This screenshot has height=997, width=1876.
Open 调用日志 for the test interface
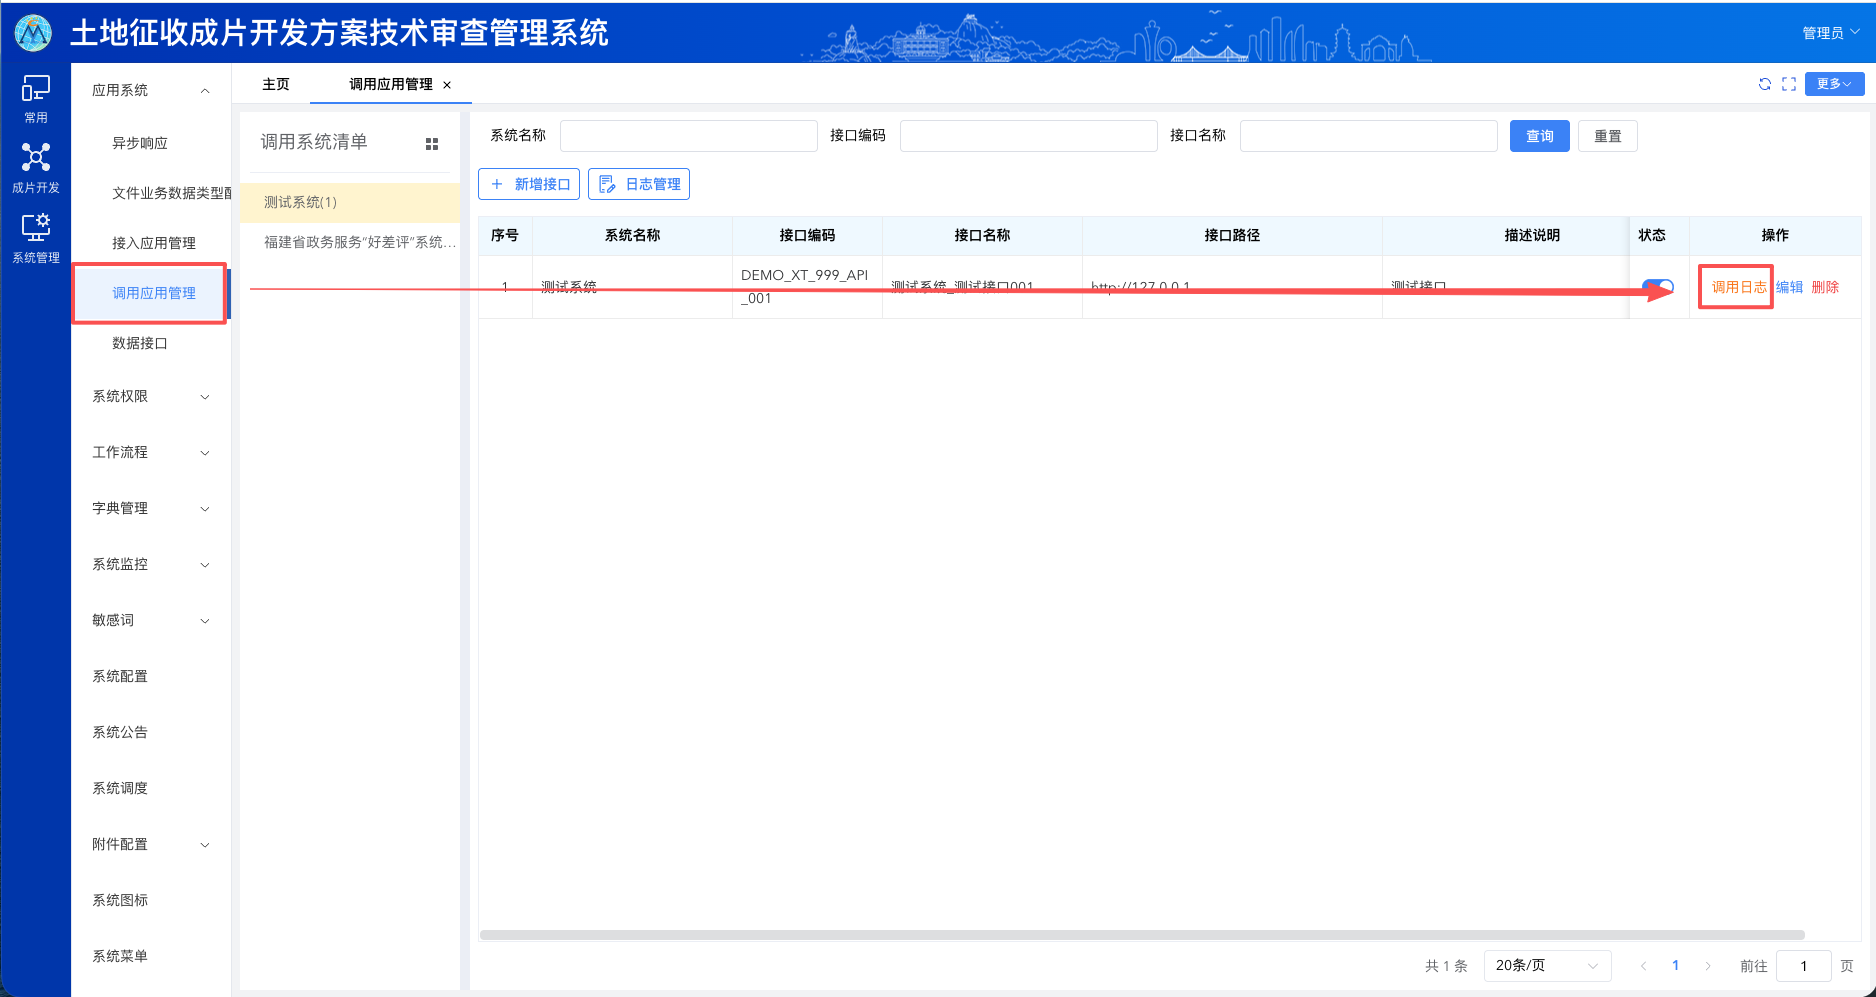click(x=1735, y=286)
